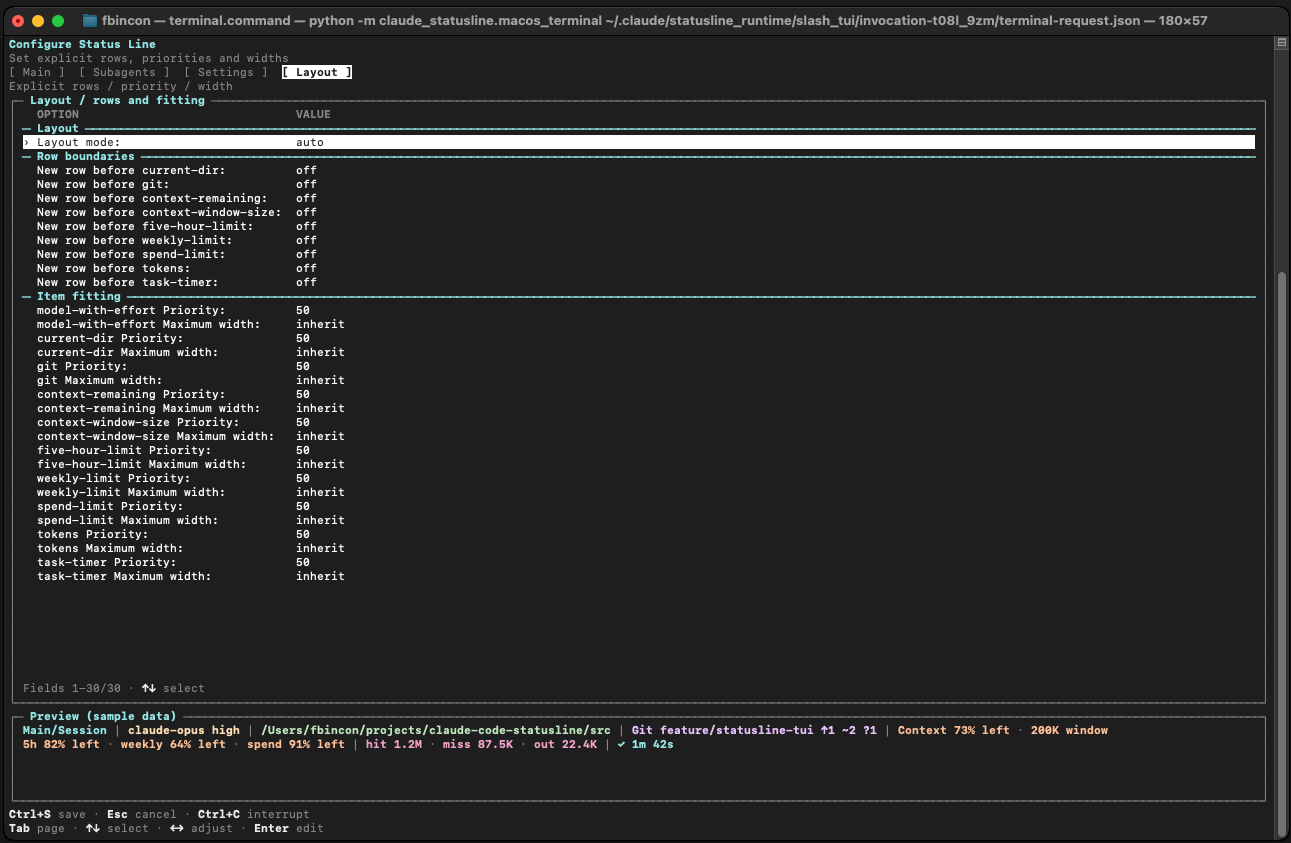Click the 'auto' value of Layout mode
This screenshot has height=843, width=1291.
pyautogui.click(x=310, y=142)
